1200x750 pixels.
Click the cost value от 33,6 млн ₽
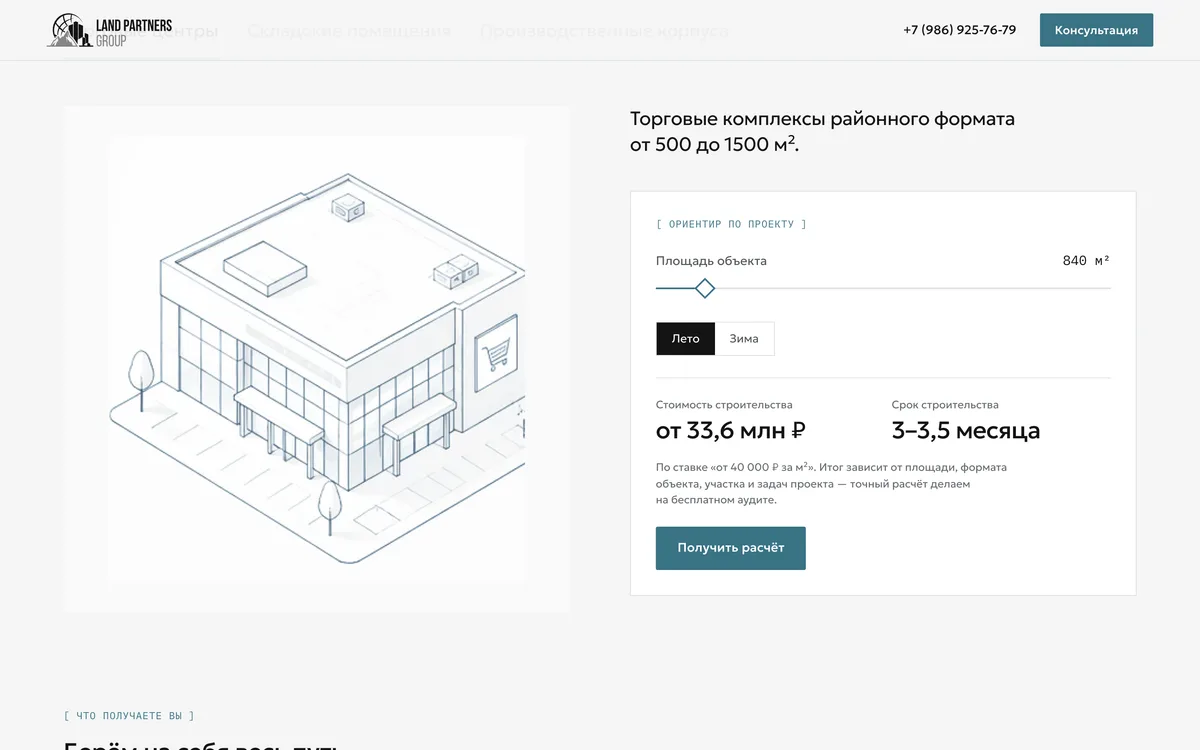click(x=731, y=431)
